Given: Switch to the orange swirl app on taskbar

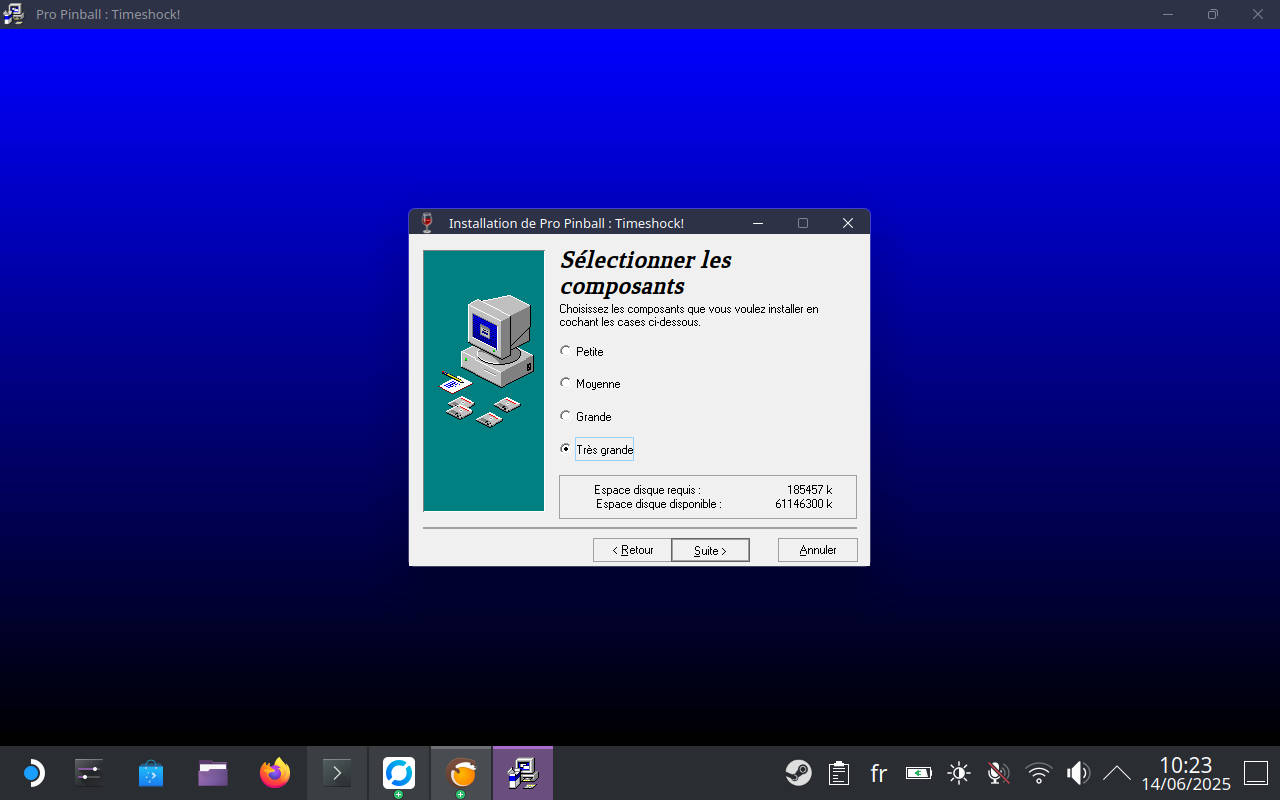Looking at the screenshot, I should tap(461, 773).
